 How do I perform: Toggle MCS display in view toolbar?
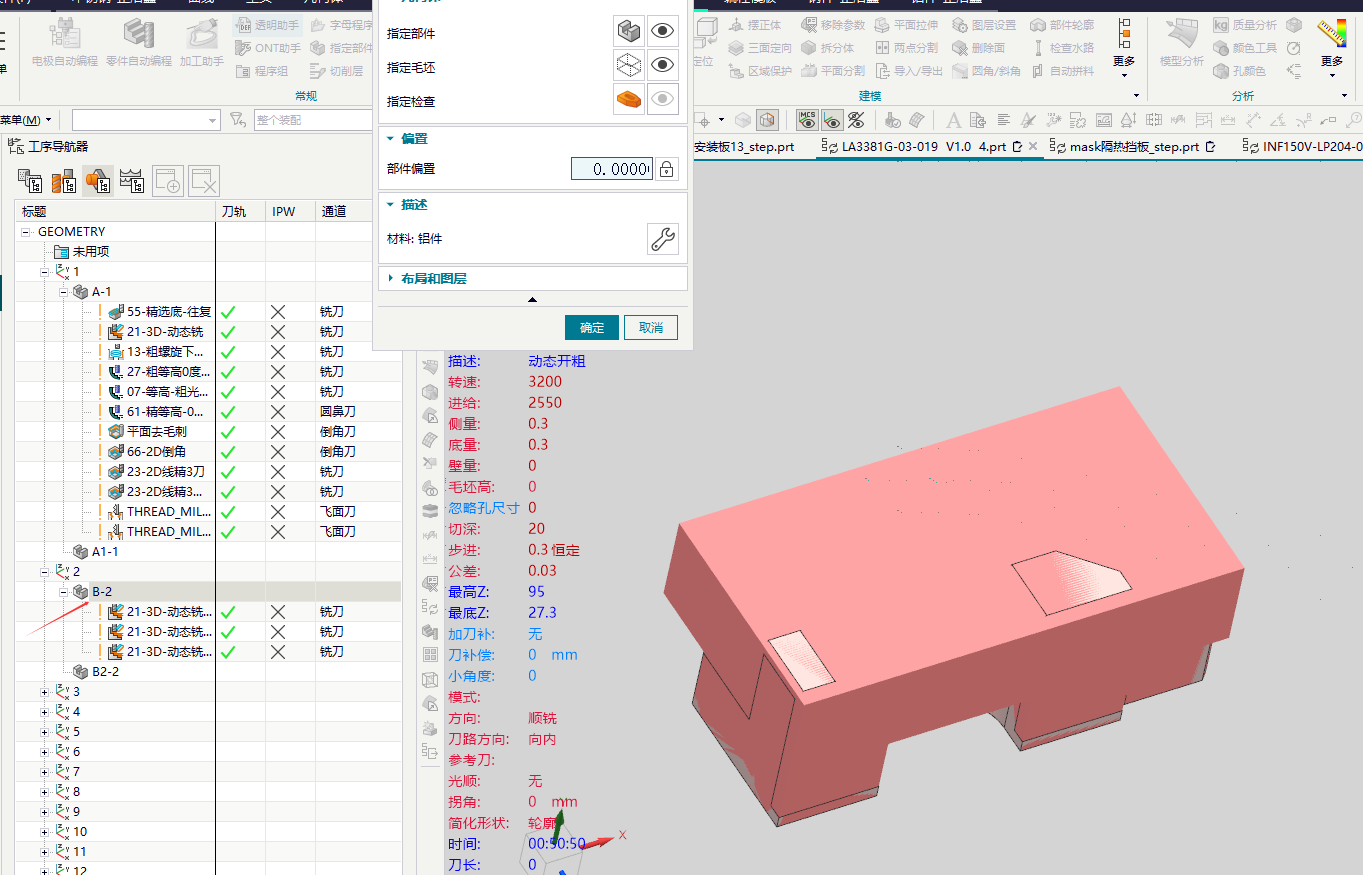pos(807,120)
